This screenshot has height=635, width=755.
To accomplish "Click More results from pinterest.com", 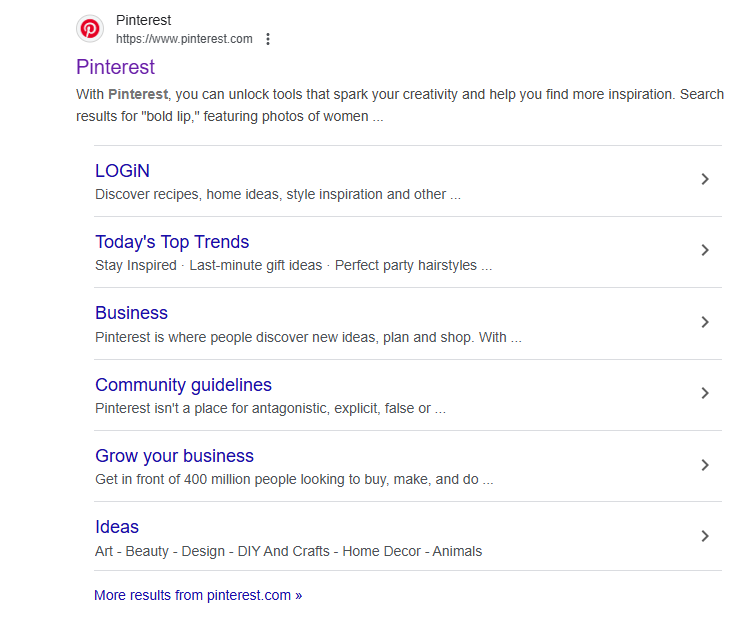I will (x=198, y=595).
